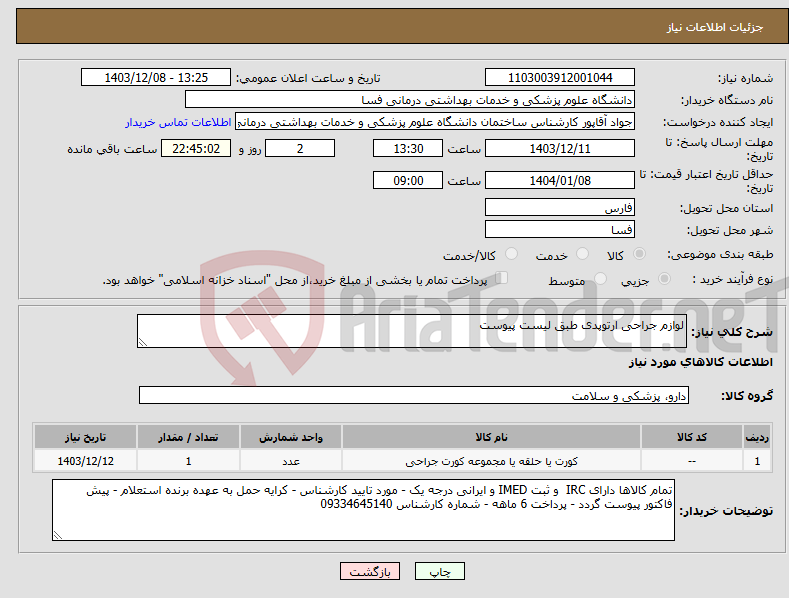Click the شهر محل تحویل label
The image size is (789, 598).
coord(730,231)
